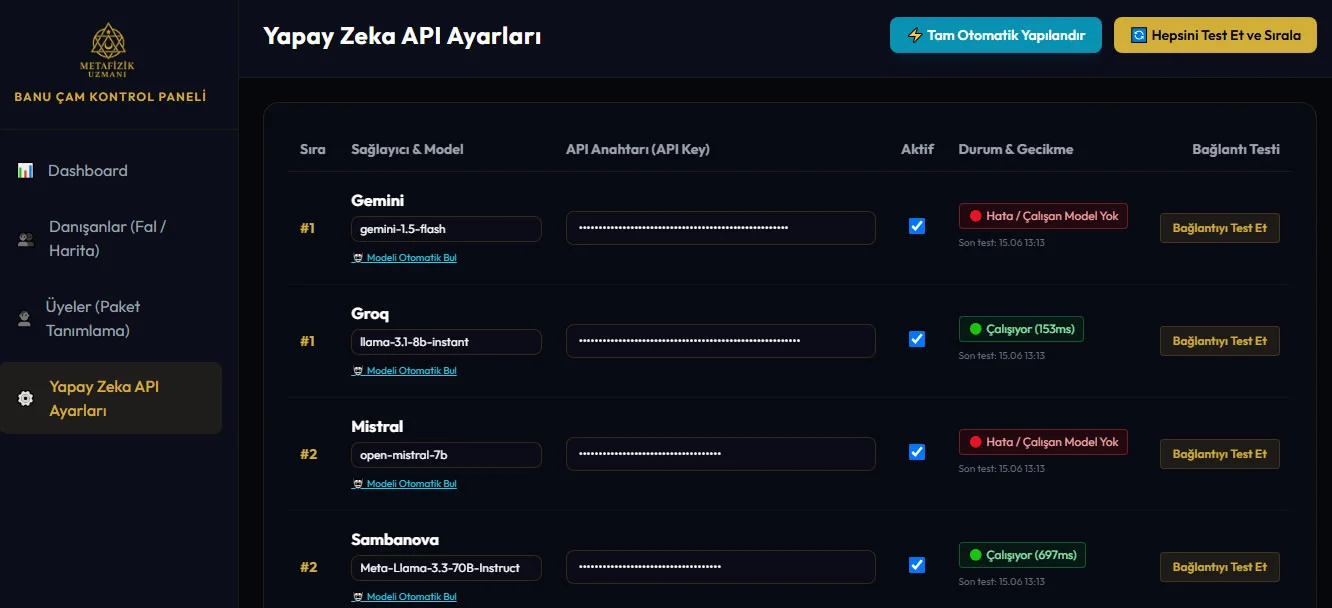Open Modeli Otomatik Bul for Groq
This screenshot has width=1332, height=608.
(404, 371)
